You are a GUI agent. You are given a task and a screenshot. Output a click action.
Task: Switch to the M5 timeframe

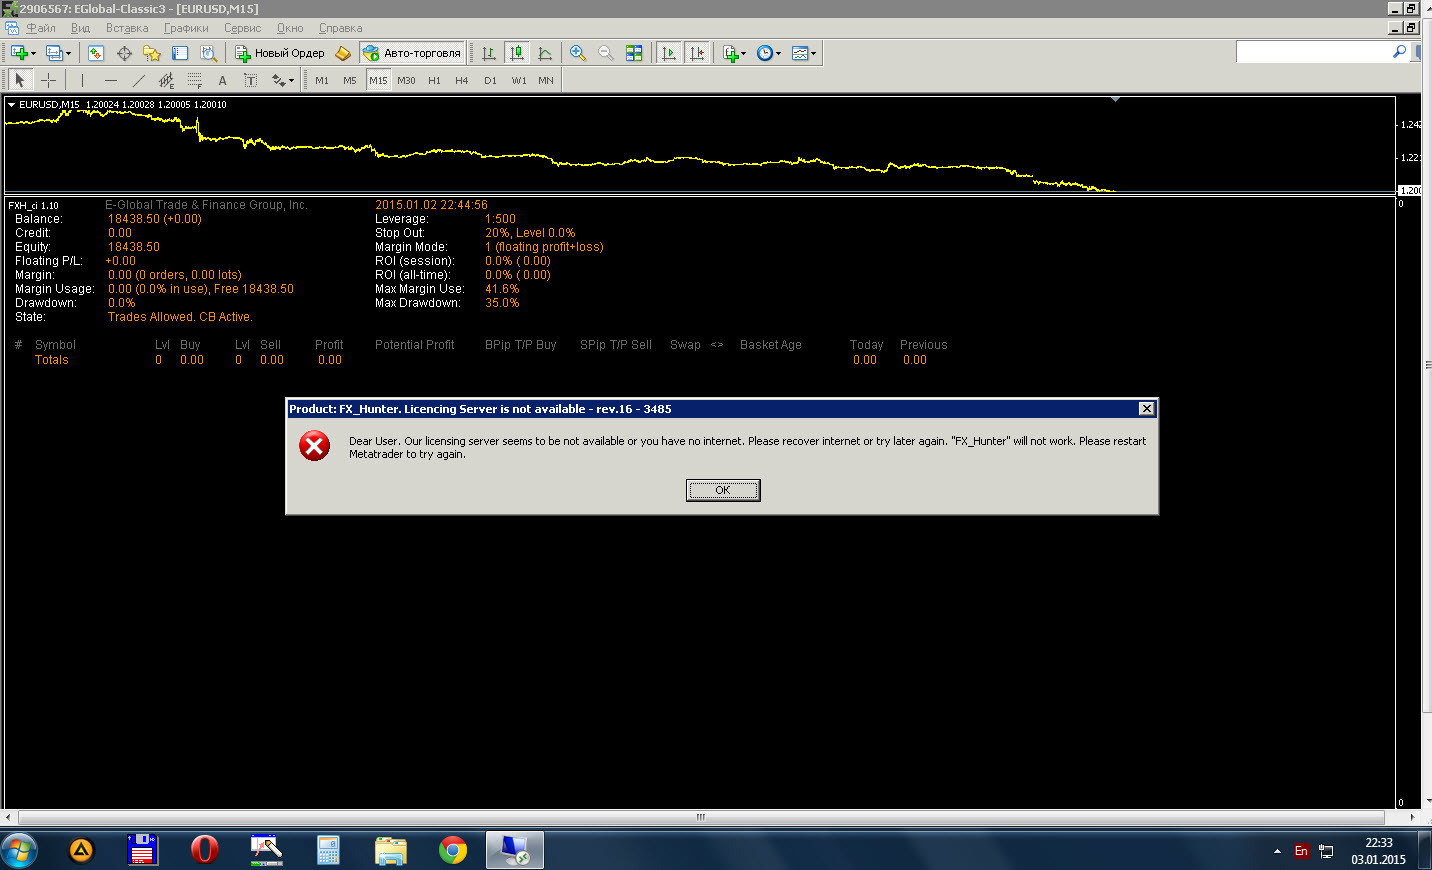(350, 80)
